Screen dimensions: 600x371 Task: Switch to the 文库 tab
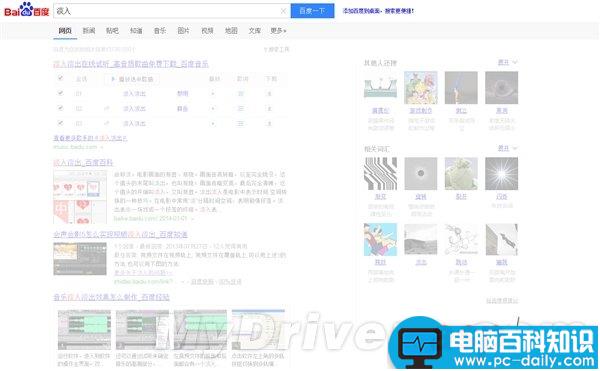pyautogui.click(x=254, y=31)
